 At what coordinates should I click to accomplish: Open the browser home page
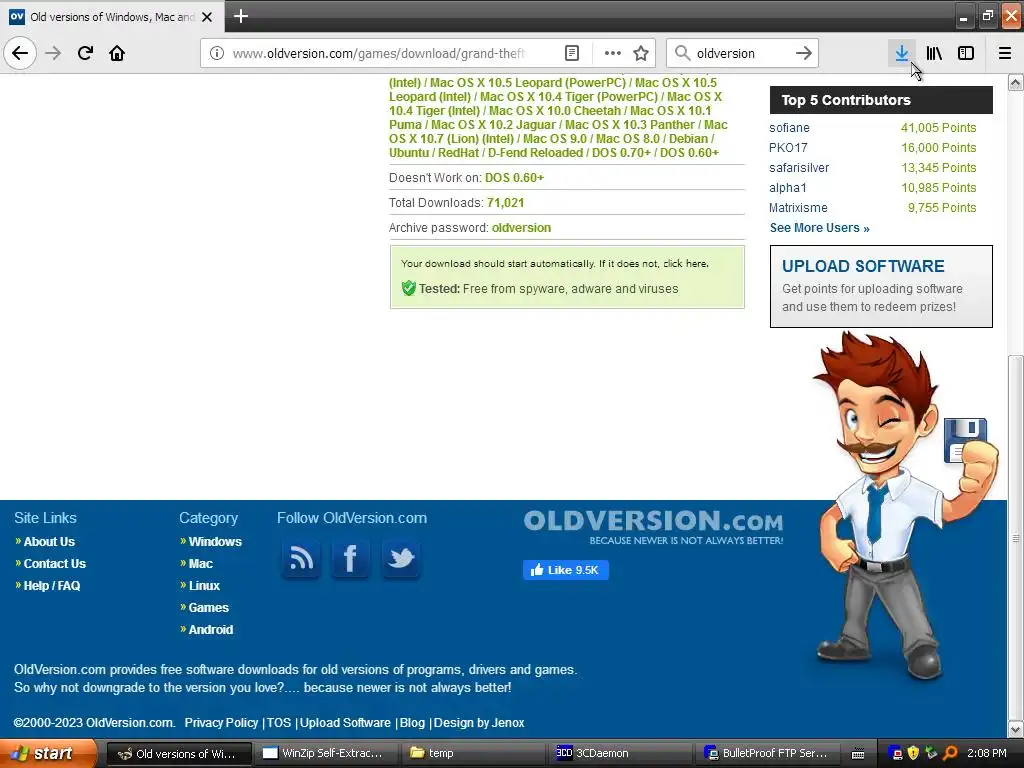[117, 53]
